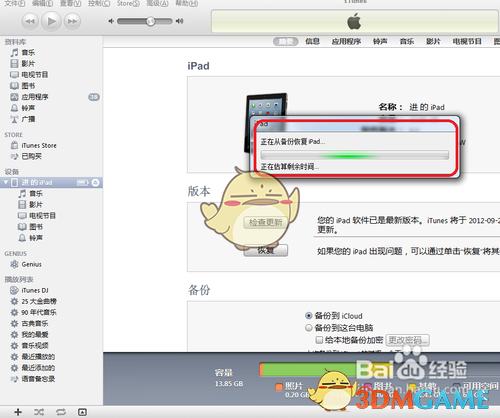Open the 90 年代音乐 playlist
This screenshot has height=418, width=500.
pos(39,312)
